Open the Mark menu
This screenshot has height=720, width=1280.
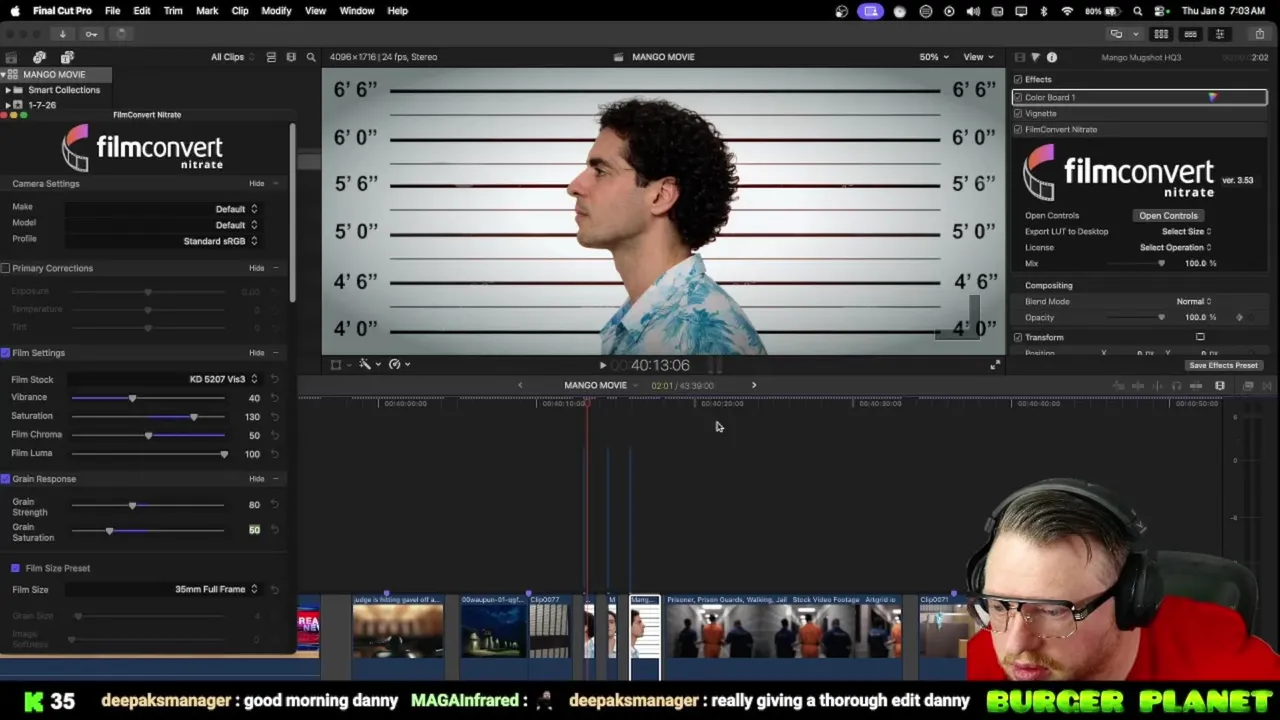click(207, 11)
